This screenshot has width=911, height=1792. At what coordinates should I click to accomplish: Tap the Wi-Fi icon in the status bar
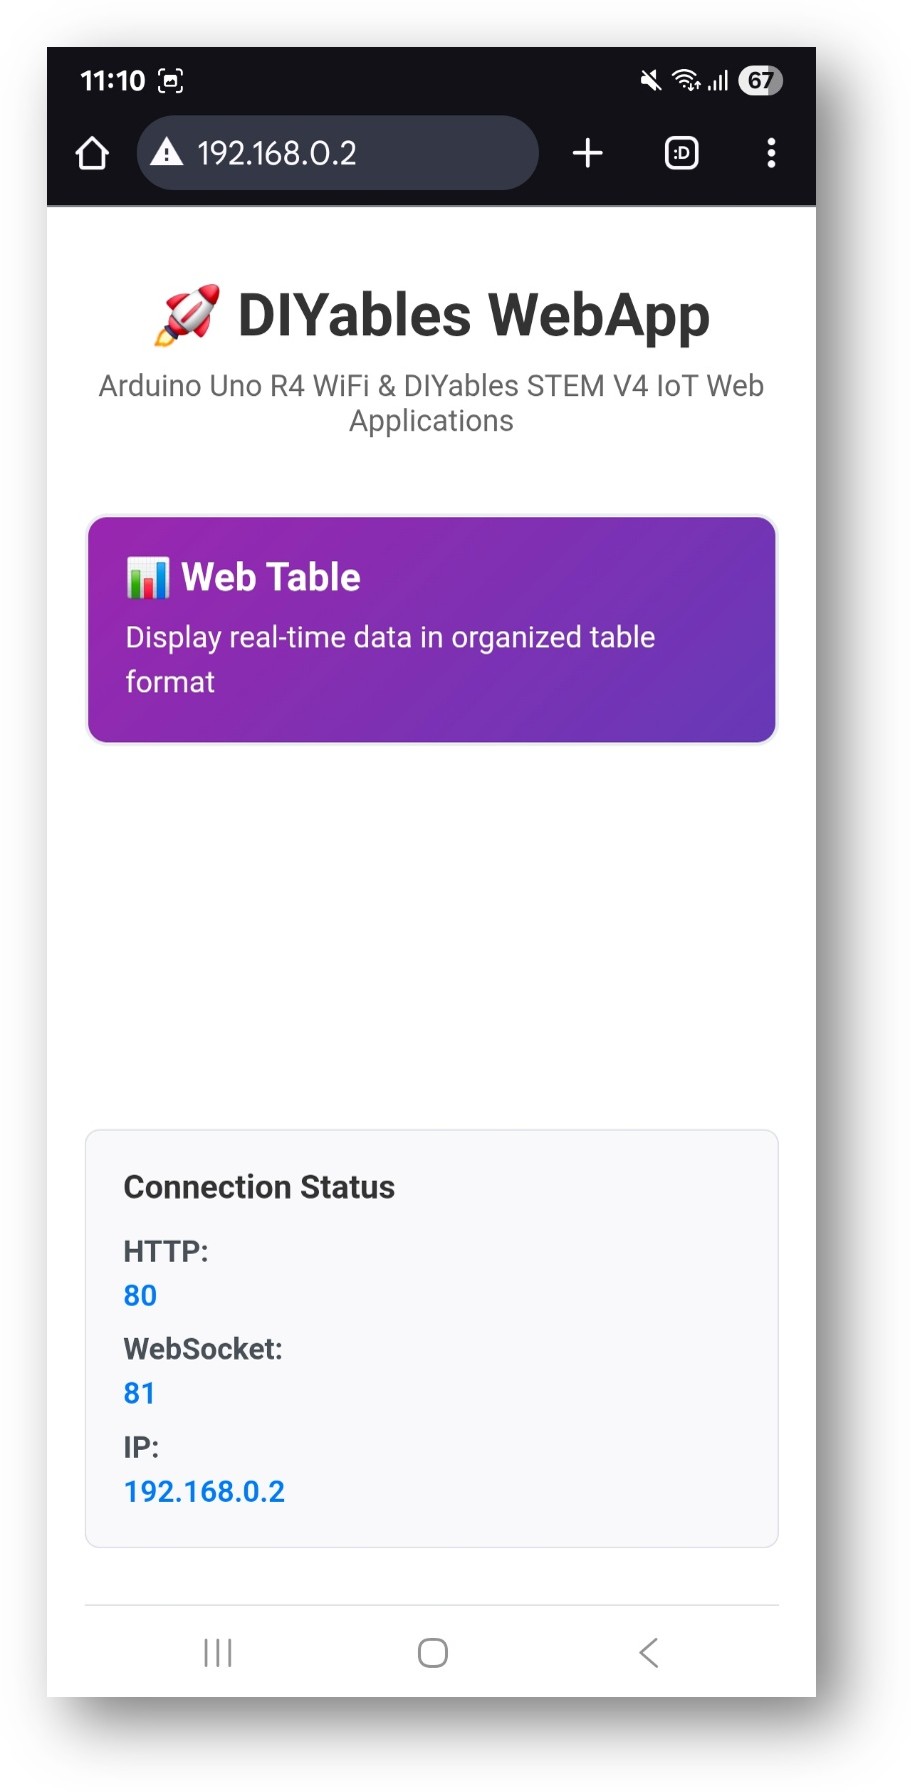coord(688,81)
